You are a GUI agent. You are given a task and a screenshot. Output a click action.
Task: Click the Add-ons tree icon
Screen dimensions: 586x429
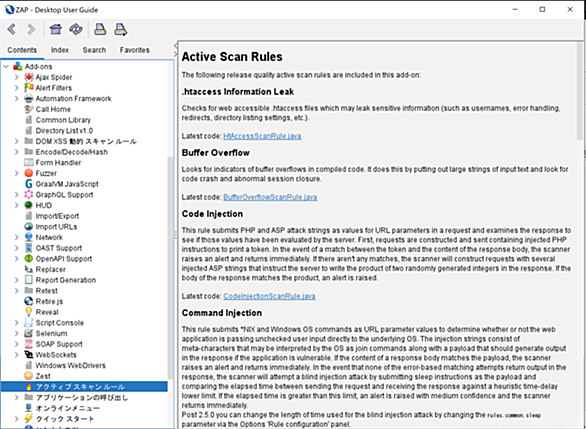(18, 67)
